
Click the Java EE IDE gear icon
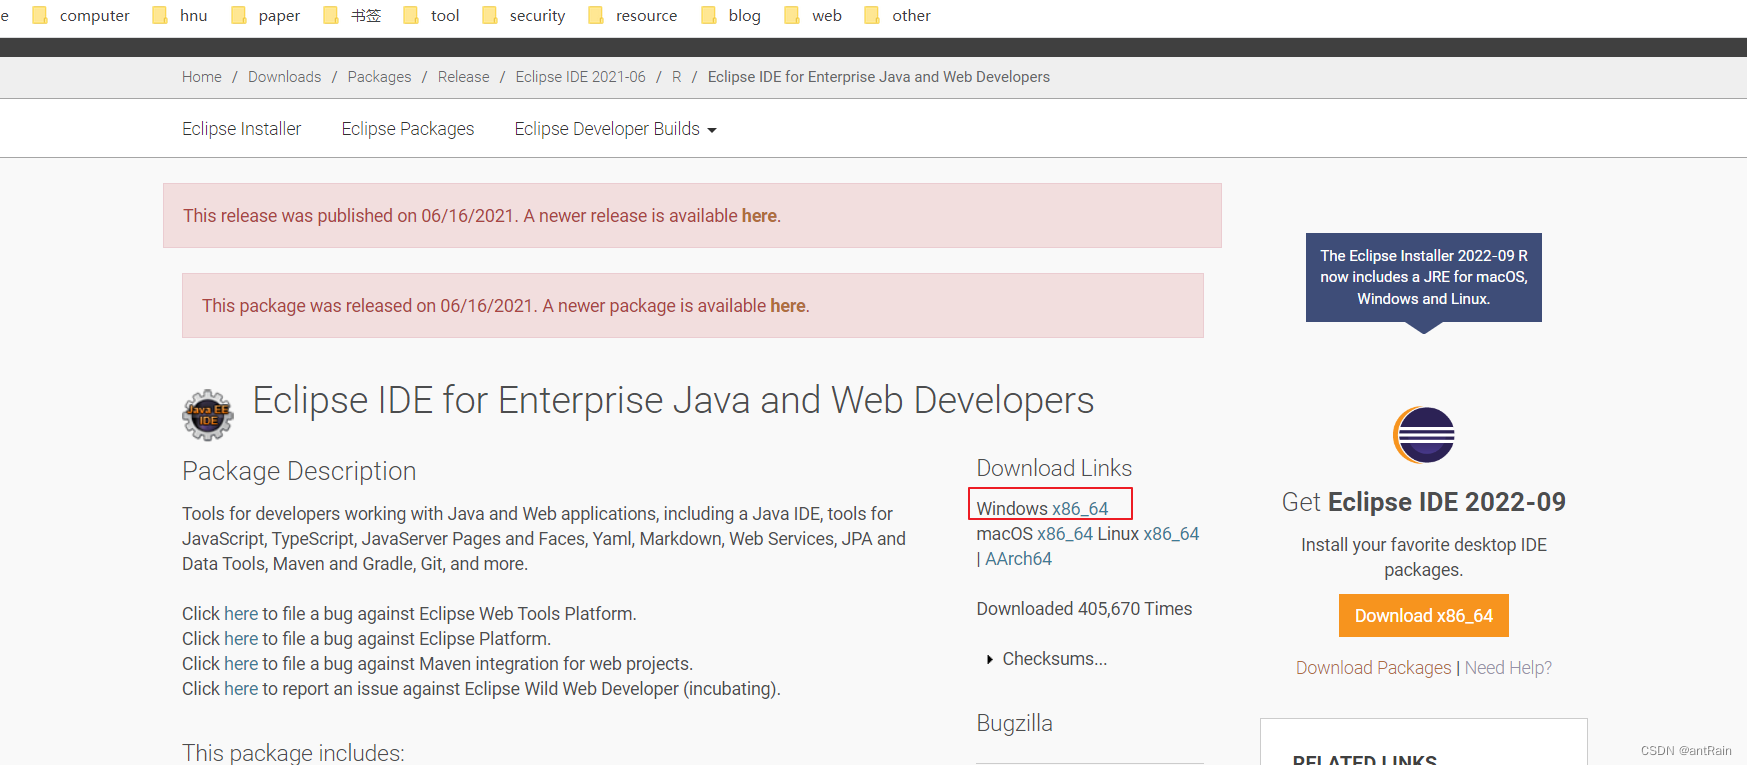click(x=208, y=415)
